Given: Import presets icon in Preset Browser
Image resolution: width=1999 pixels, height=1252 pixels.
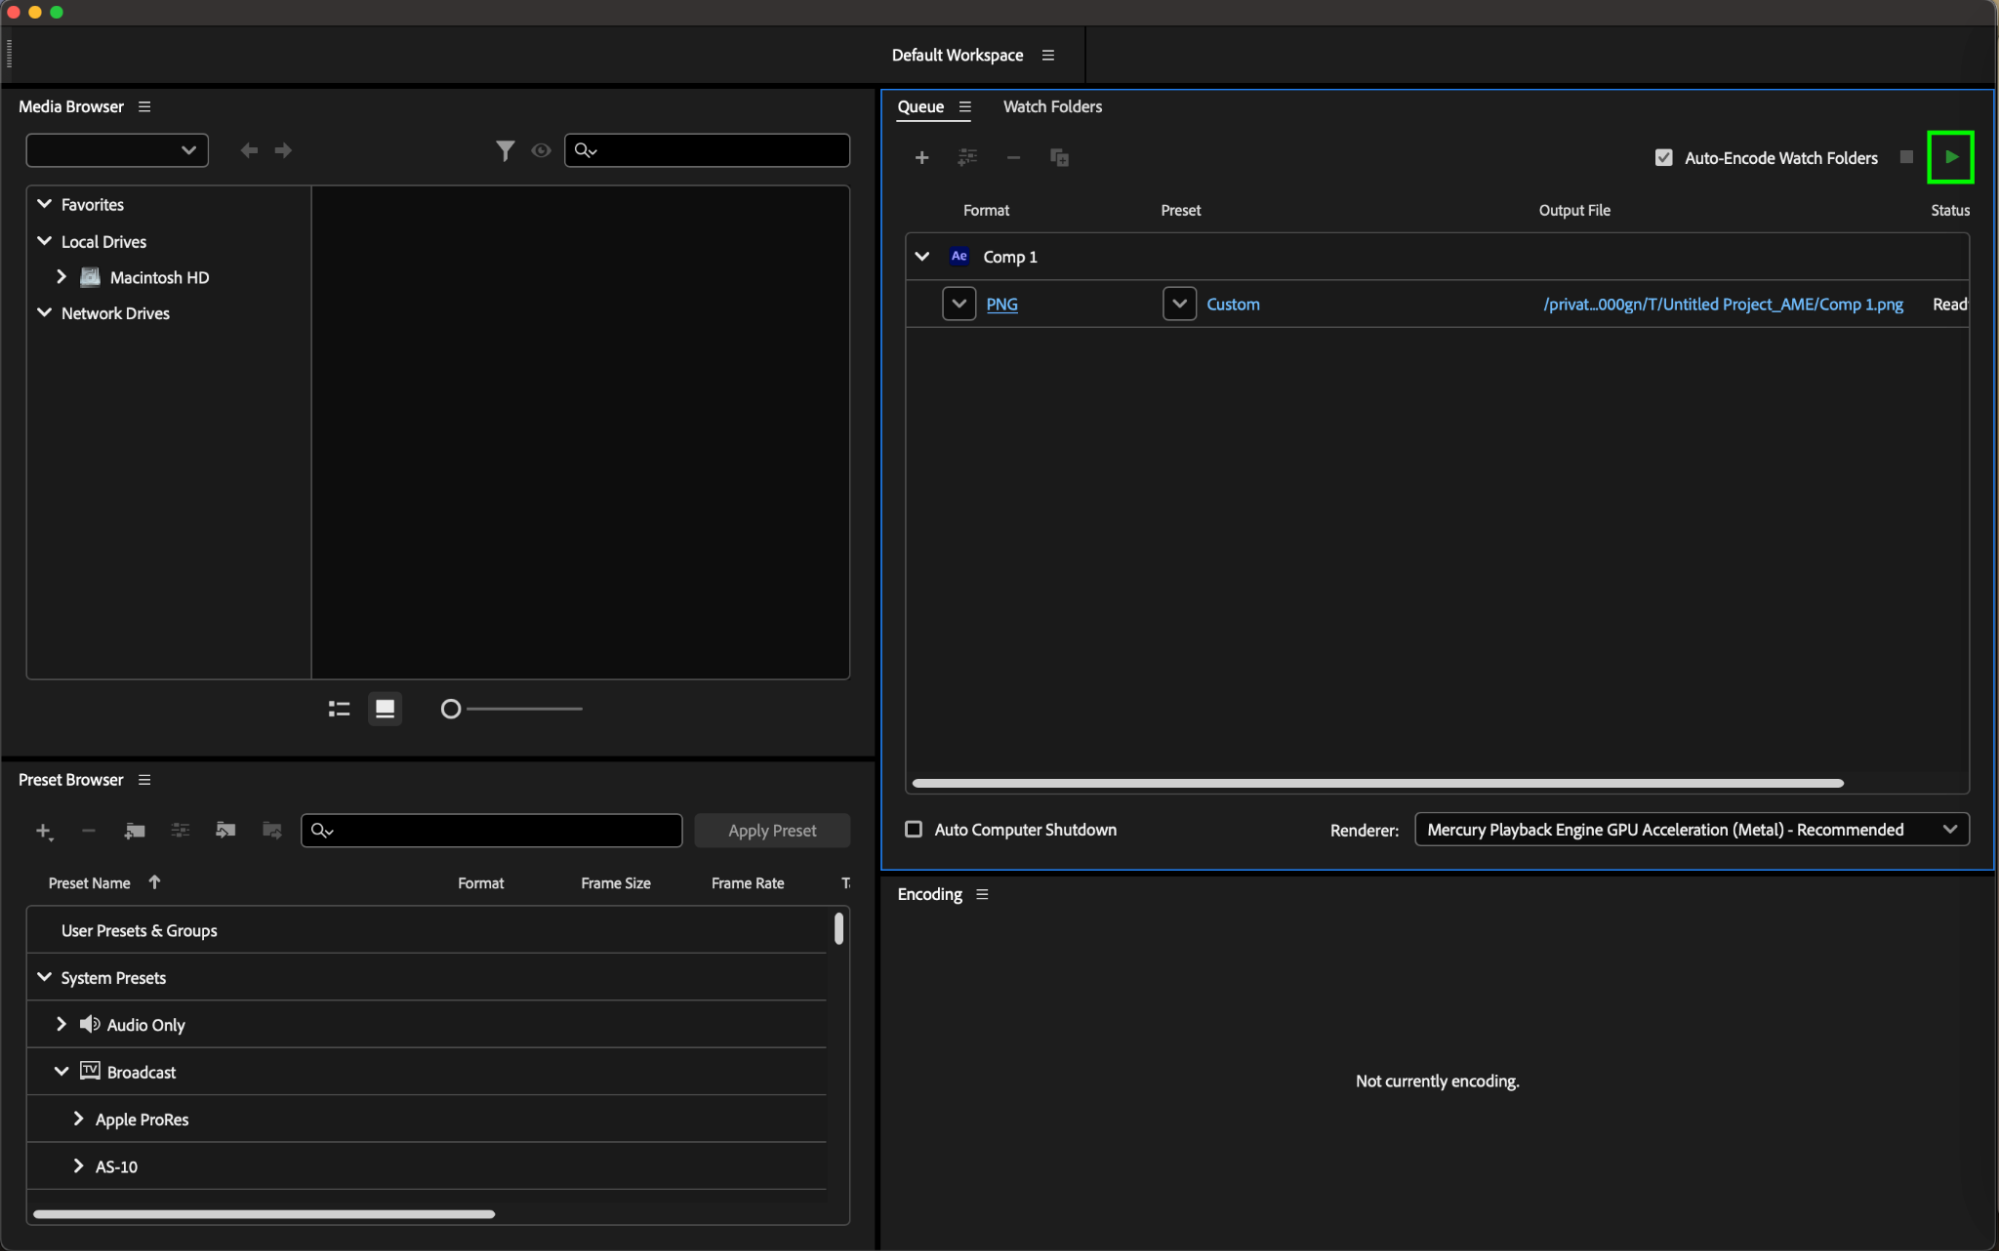Looking at the screenshot, I should click(x=225, y=830).
